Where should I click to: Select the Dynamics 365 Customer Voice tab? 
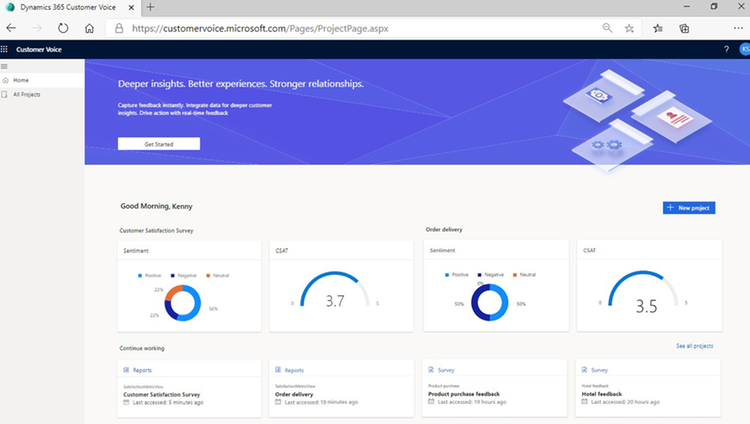[x=68, y=7]
